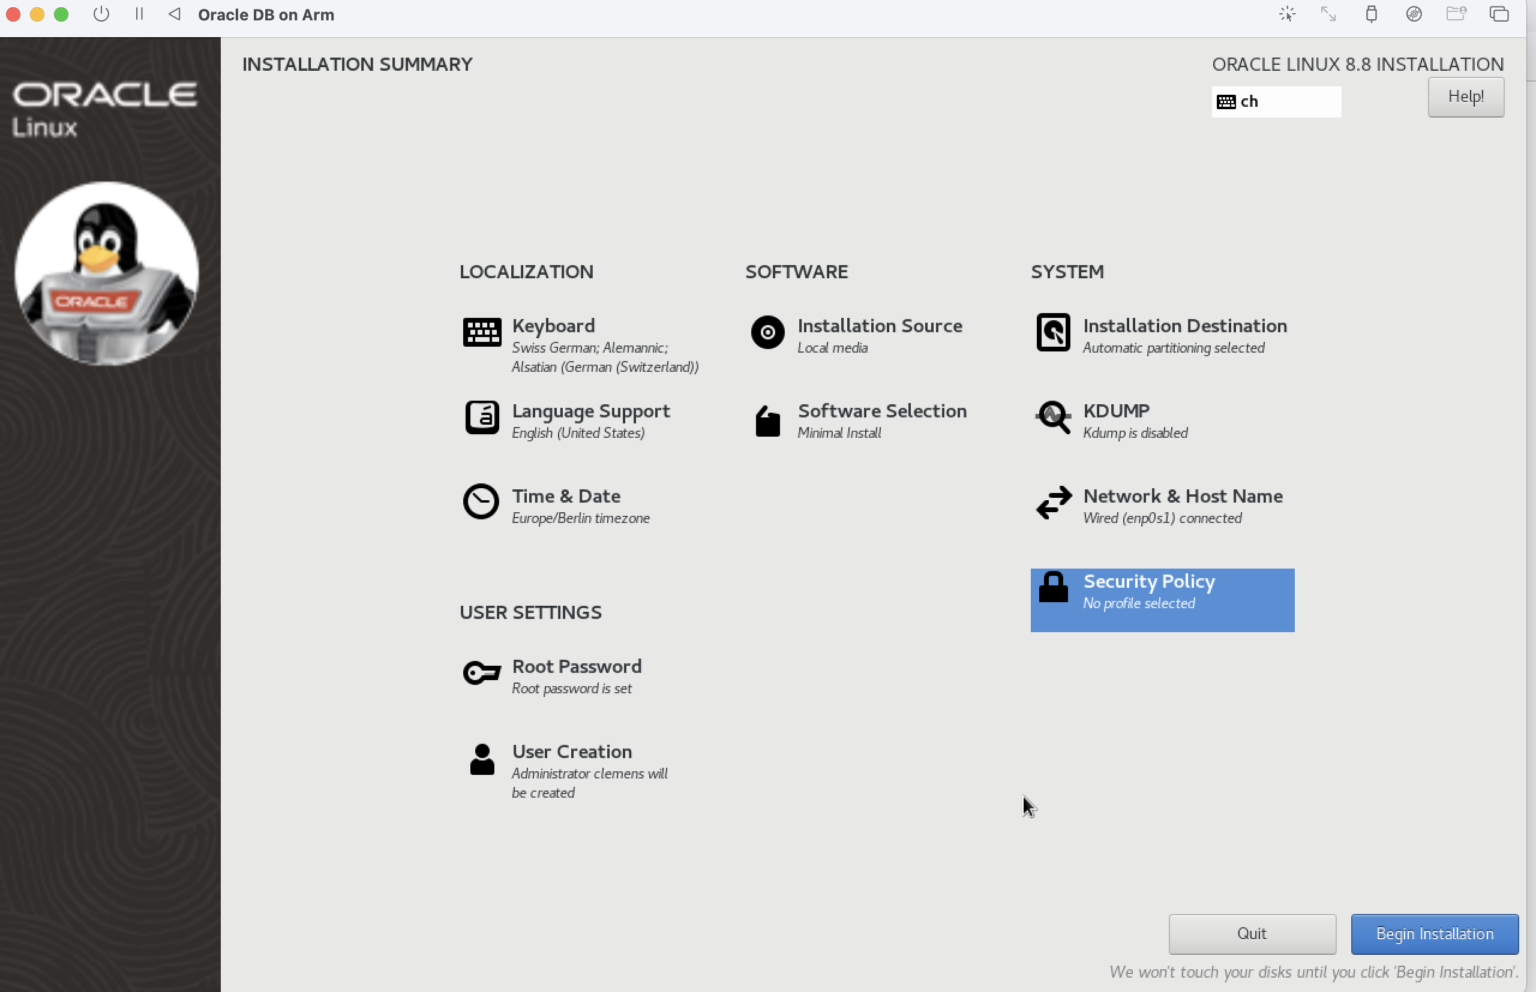
Task: Click the Installation Source disc icon
Action: (x=767, y=332)
